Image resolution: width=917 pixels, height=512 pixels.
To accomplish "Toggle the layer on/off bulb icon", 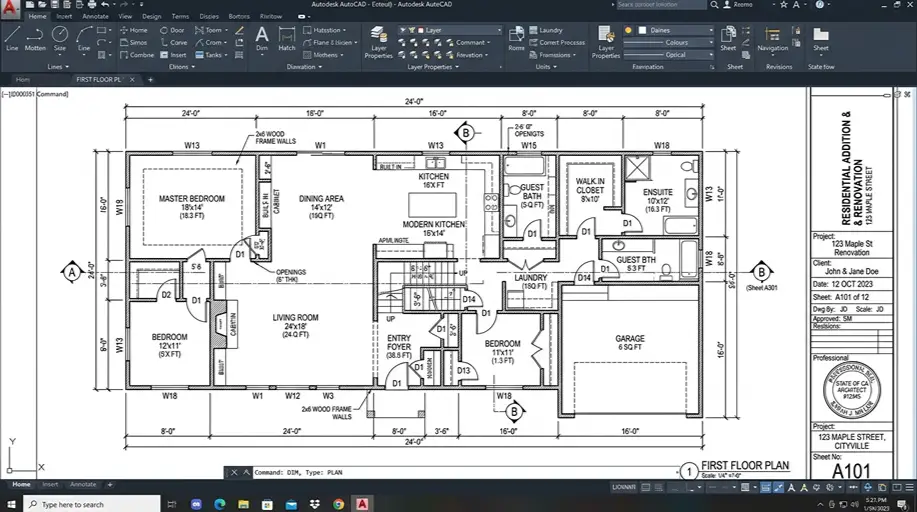I will coord(628,30).
